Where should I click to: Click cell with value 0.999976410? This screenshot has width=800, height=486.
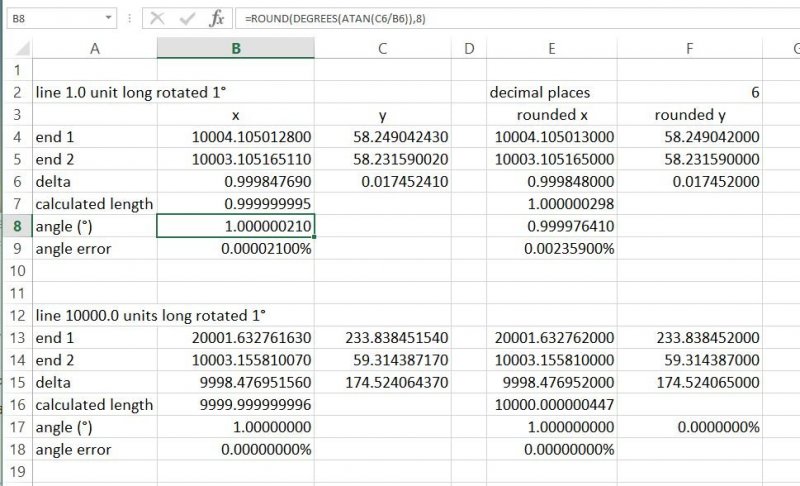click(x=552, y=226)
